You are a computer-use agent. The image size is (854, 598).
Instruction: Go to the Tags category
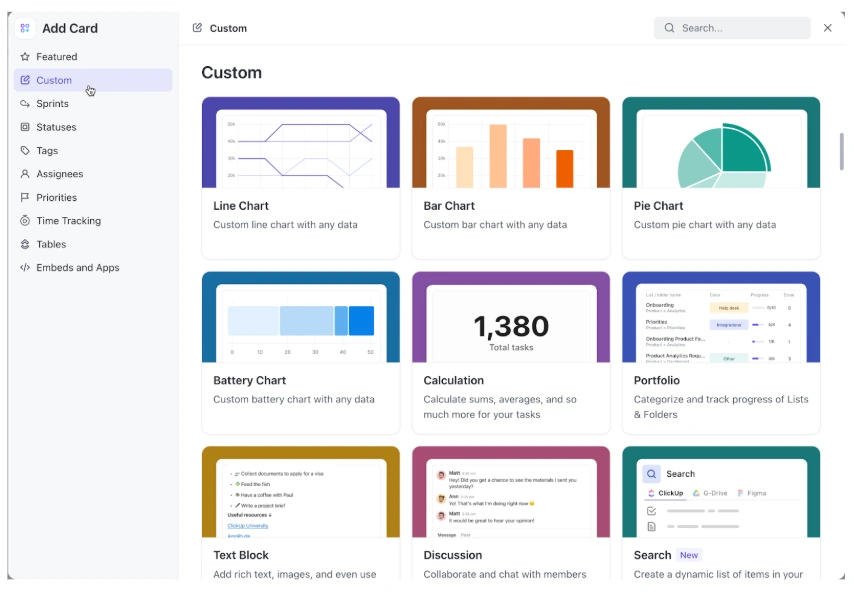click(x=93, y=150)
